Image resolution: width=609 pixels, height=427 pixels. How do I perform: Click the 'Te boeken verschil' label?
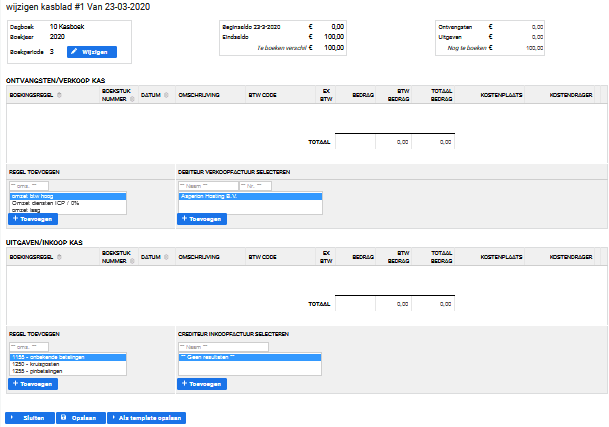pyautogui.click(x=282, y=48)
